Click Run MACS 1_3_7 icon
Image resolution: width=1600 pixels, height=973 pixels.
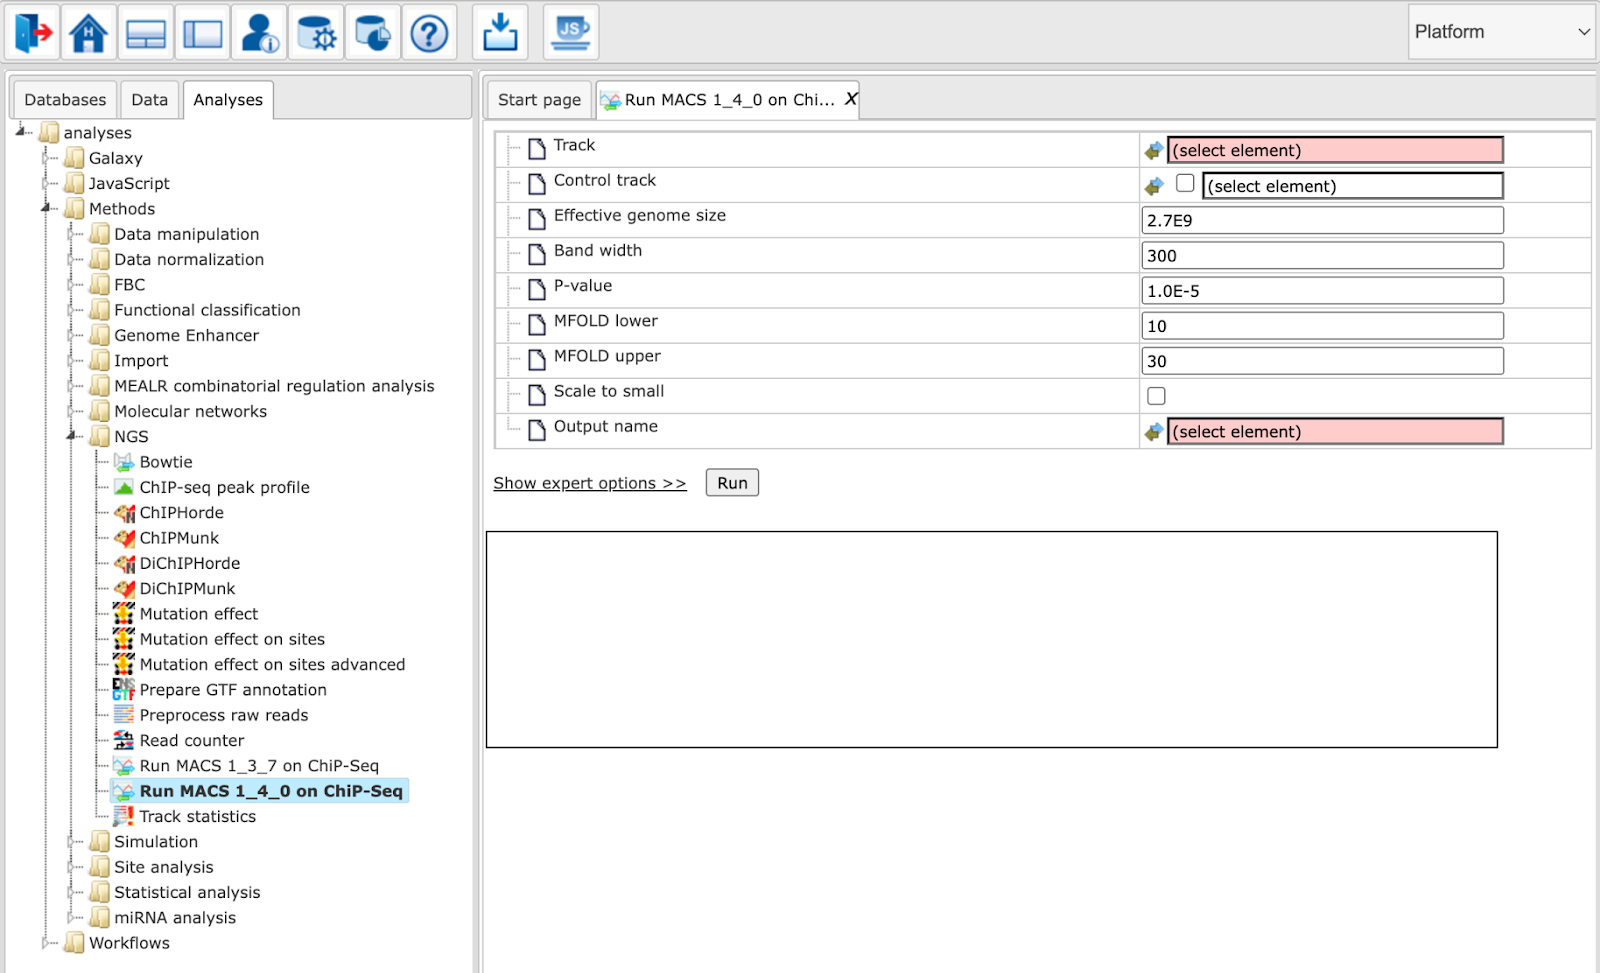pos(124,766)
